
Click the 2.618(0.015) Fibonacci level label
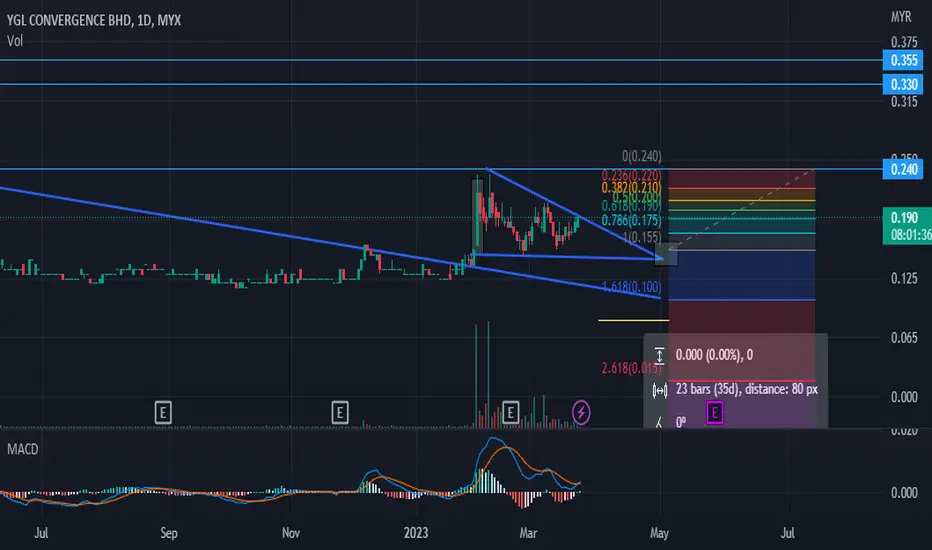tap(631, 368)
